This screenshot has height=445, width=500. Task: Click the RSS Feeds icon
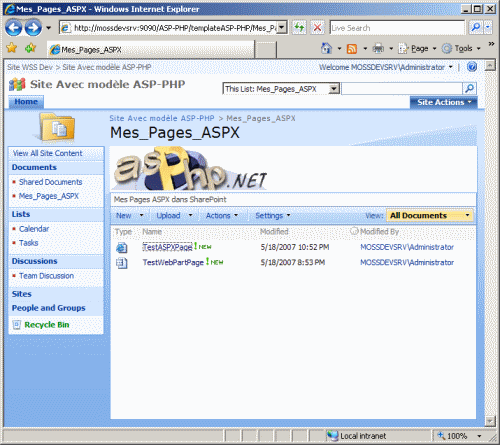(x=352, y=49)
